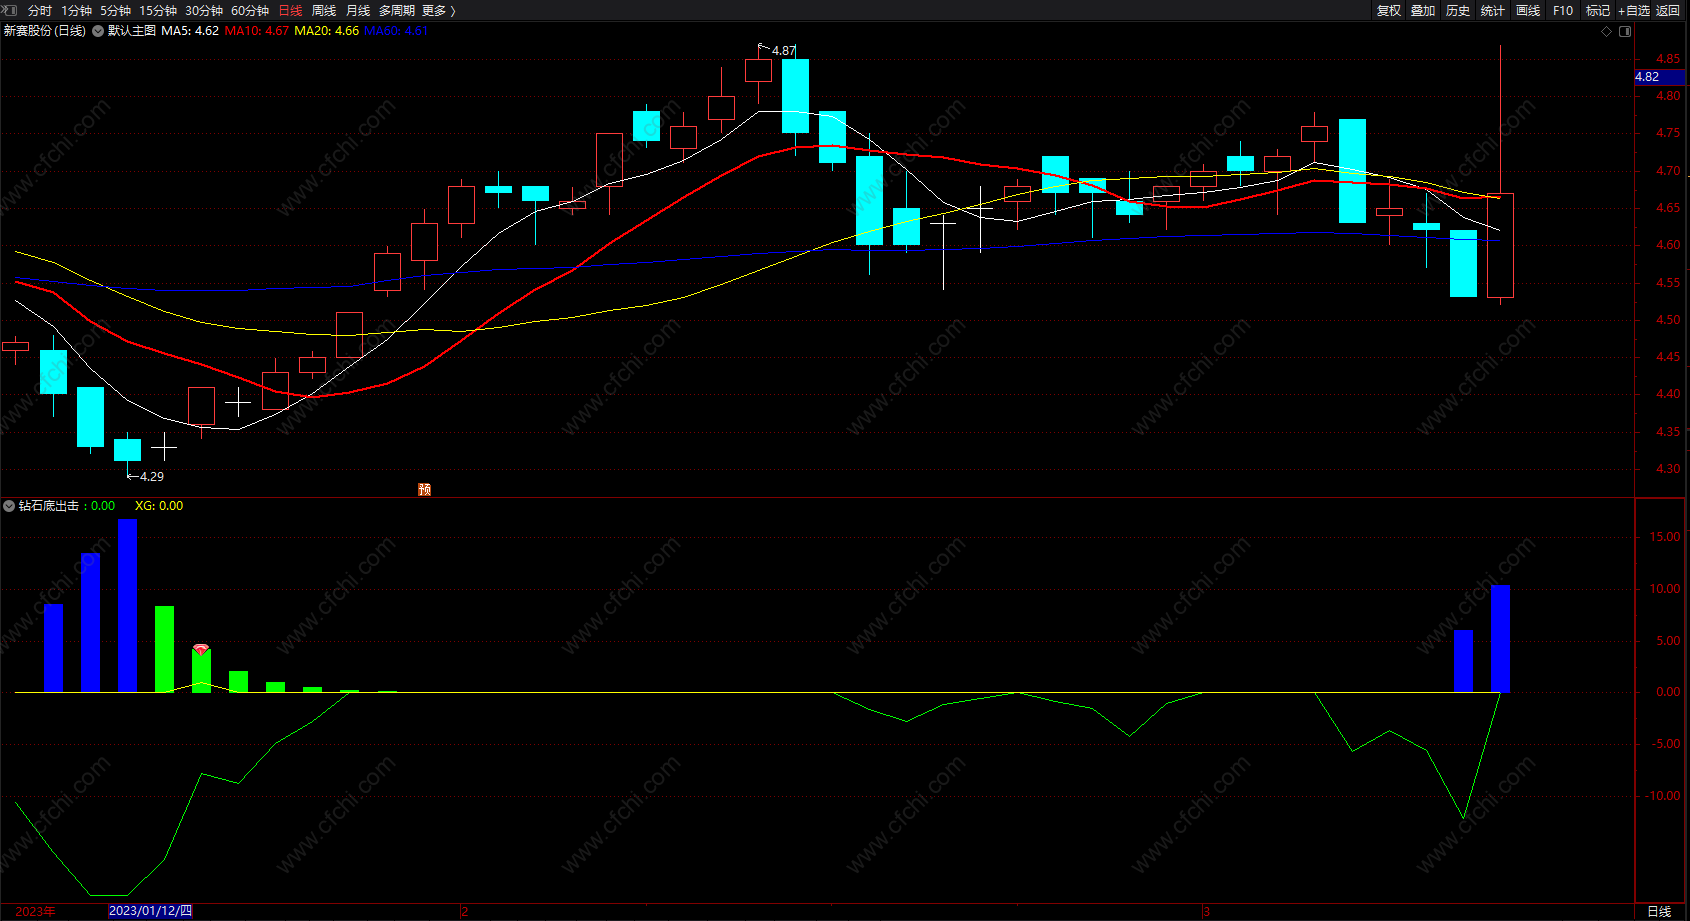This screenshot has height=921, width=1690.
Task: Click the MA10: 4.67 label
Action: tap(257, 31)
